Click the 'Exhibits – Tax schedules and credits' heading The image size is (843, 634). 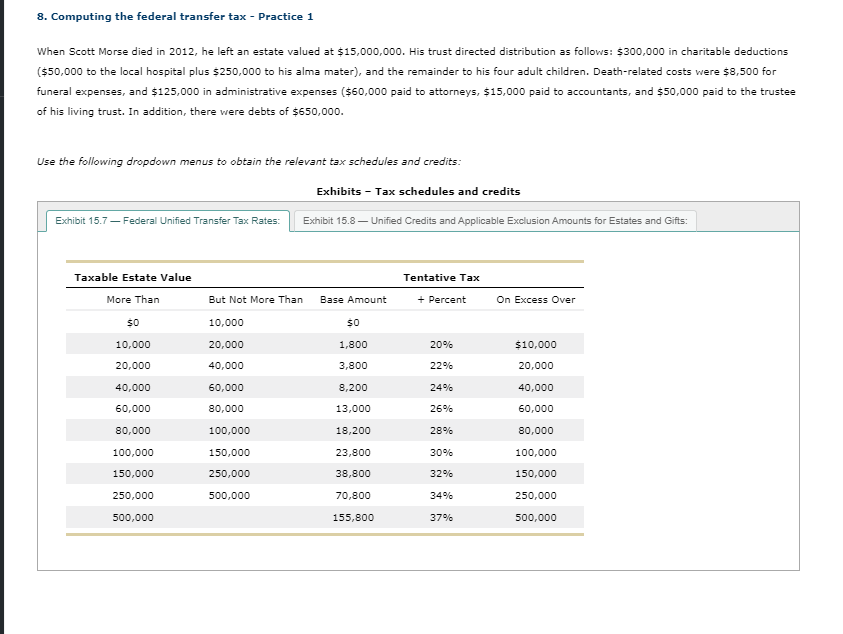[x=418, y=191]
